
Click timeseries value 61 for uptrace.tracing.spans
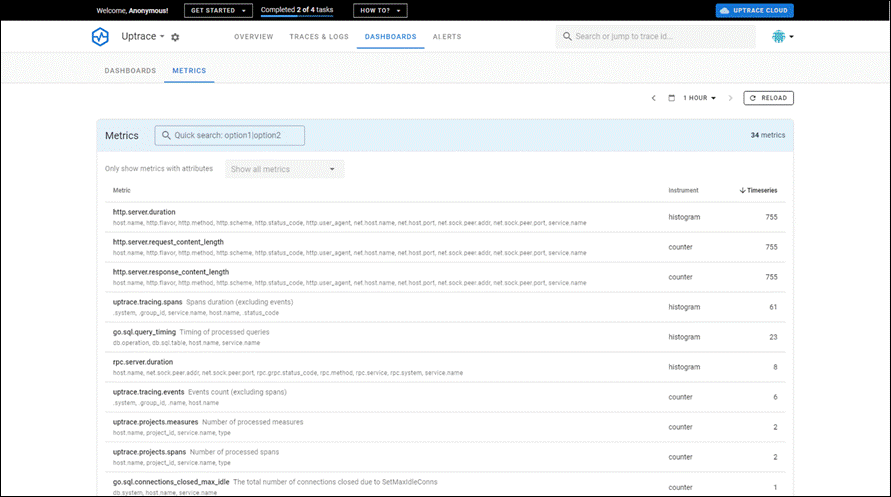point(773,307)
